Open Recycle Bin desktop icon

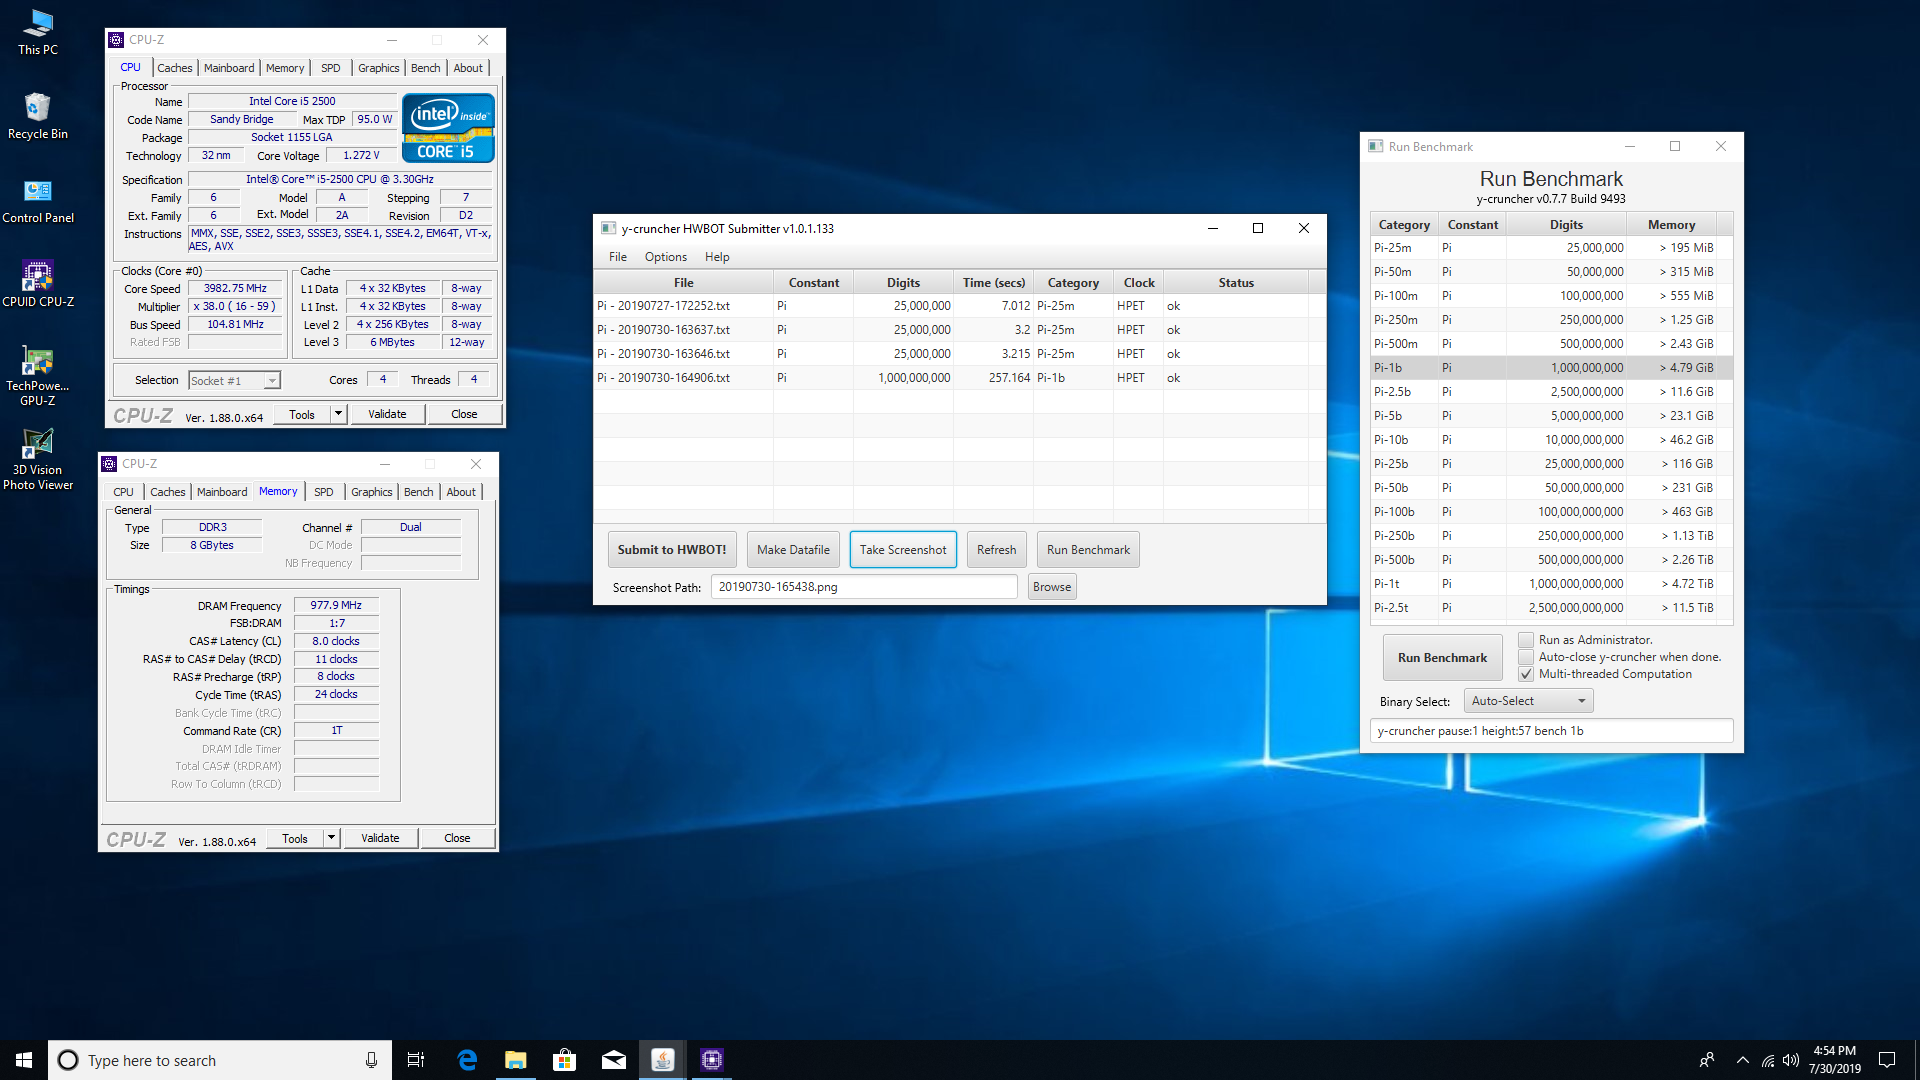click(38, 116)
